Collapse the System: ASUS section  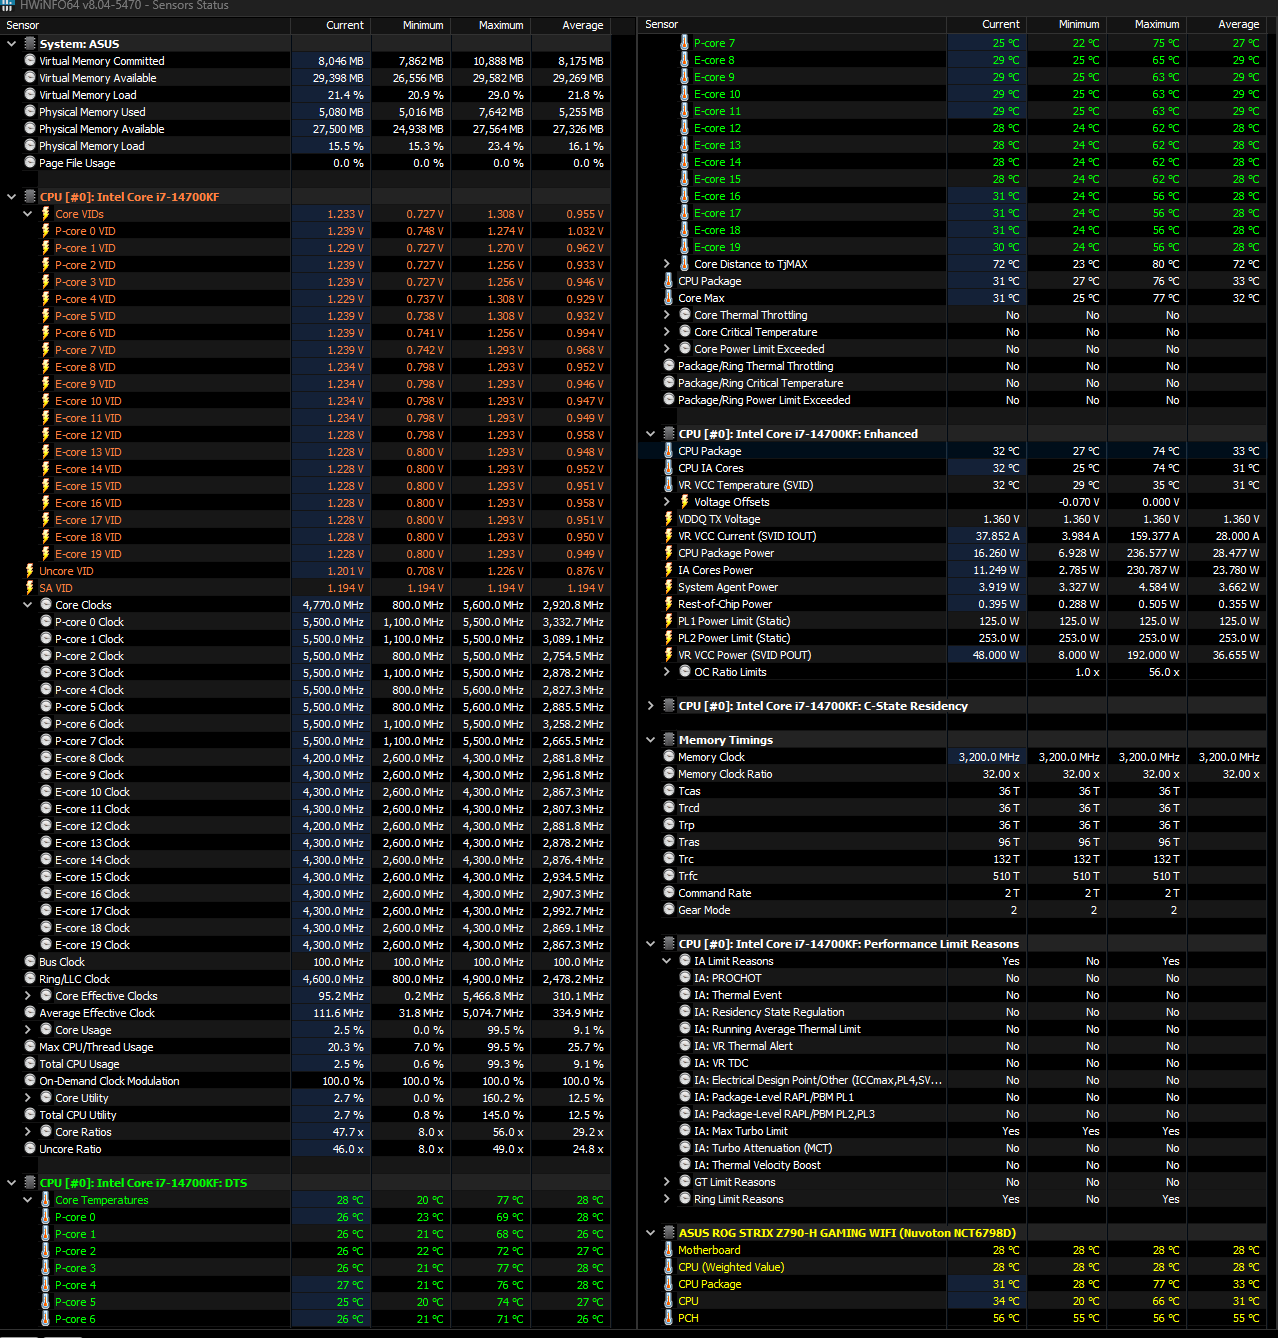tap(12, 44)
